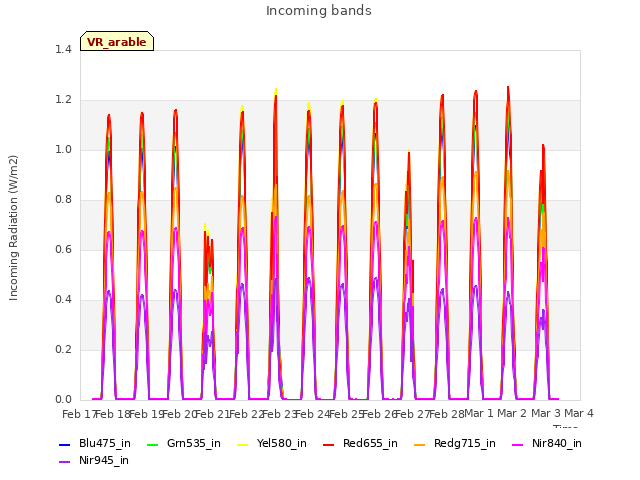The height and width of the screenshot is (480, 640).
Task: Toggle the Nir945_in legend entry
Action: click(x=94, y=460)
